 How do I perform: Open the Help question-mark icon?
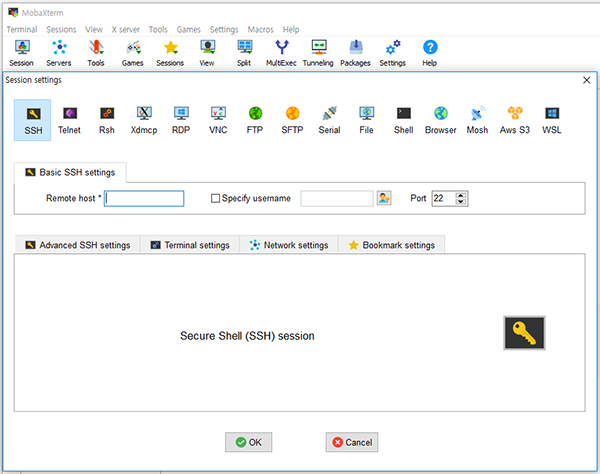430,53
